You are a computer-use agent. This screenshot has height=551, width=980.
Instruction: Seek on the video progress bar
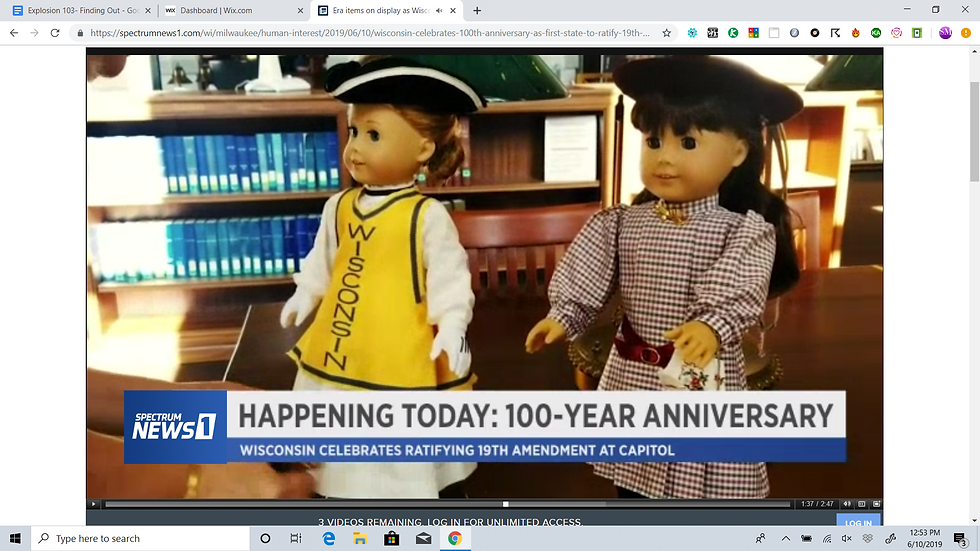click(x=448, y=504)
